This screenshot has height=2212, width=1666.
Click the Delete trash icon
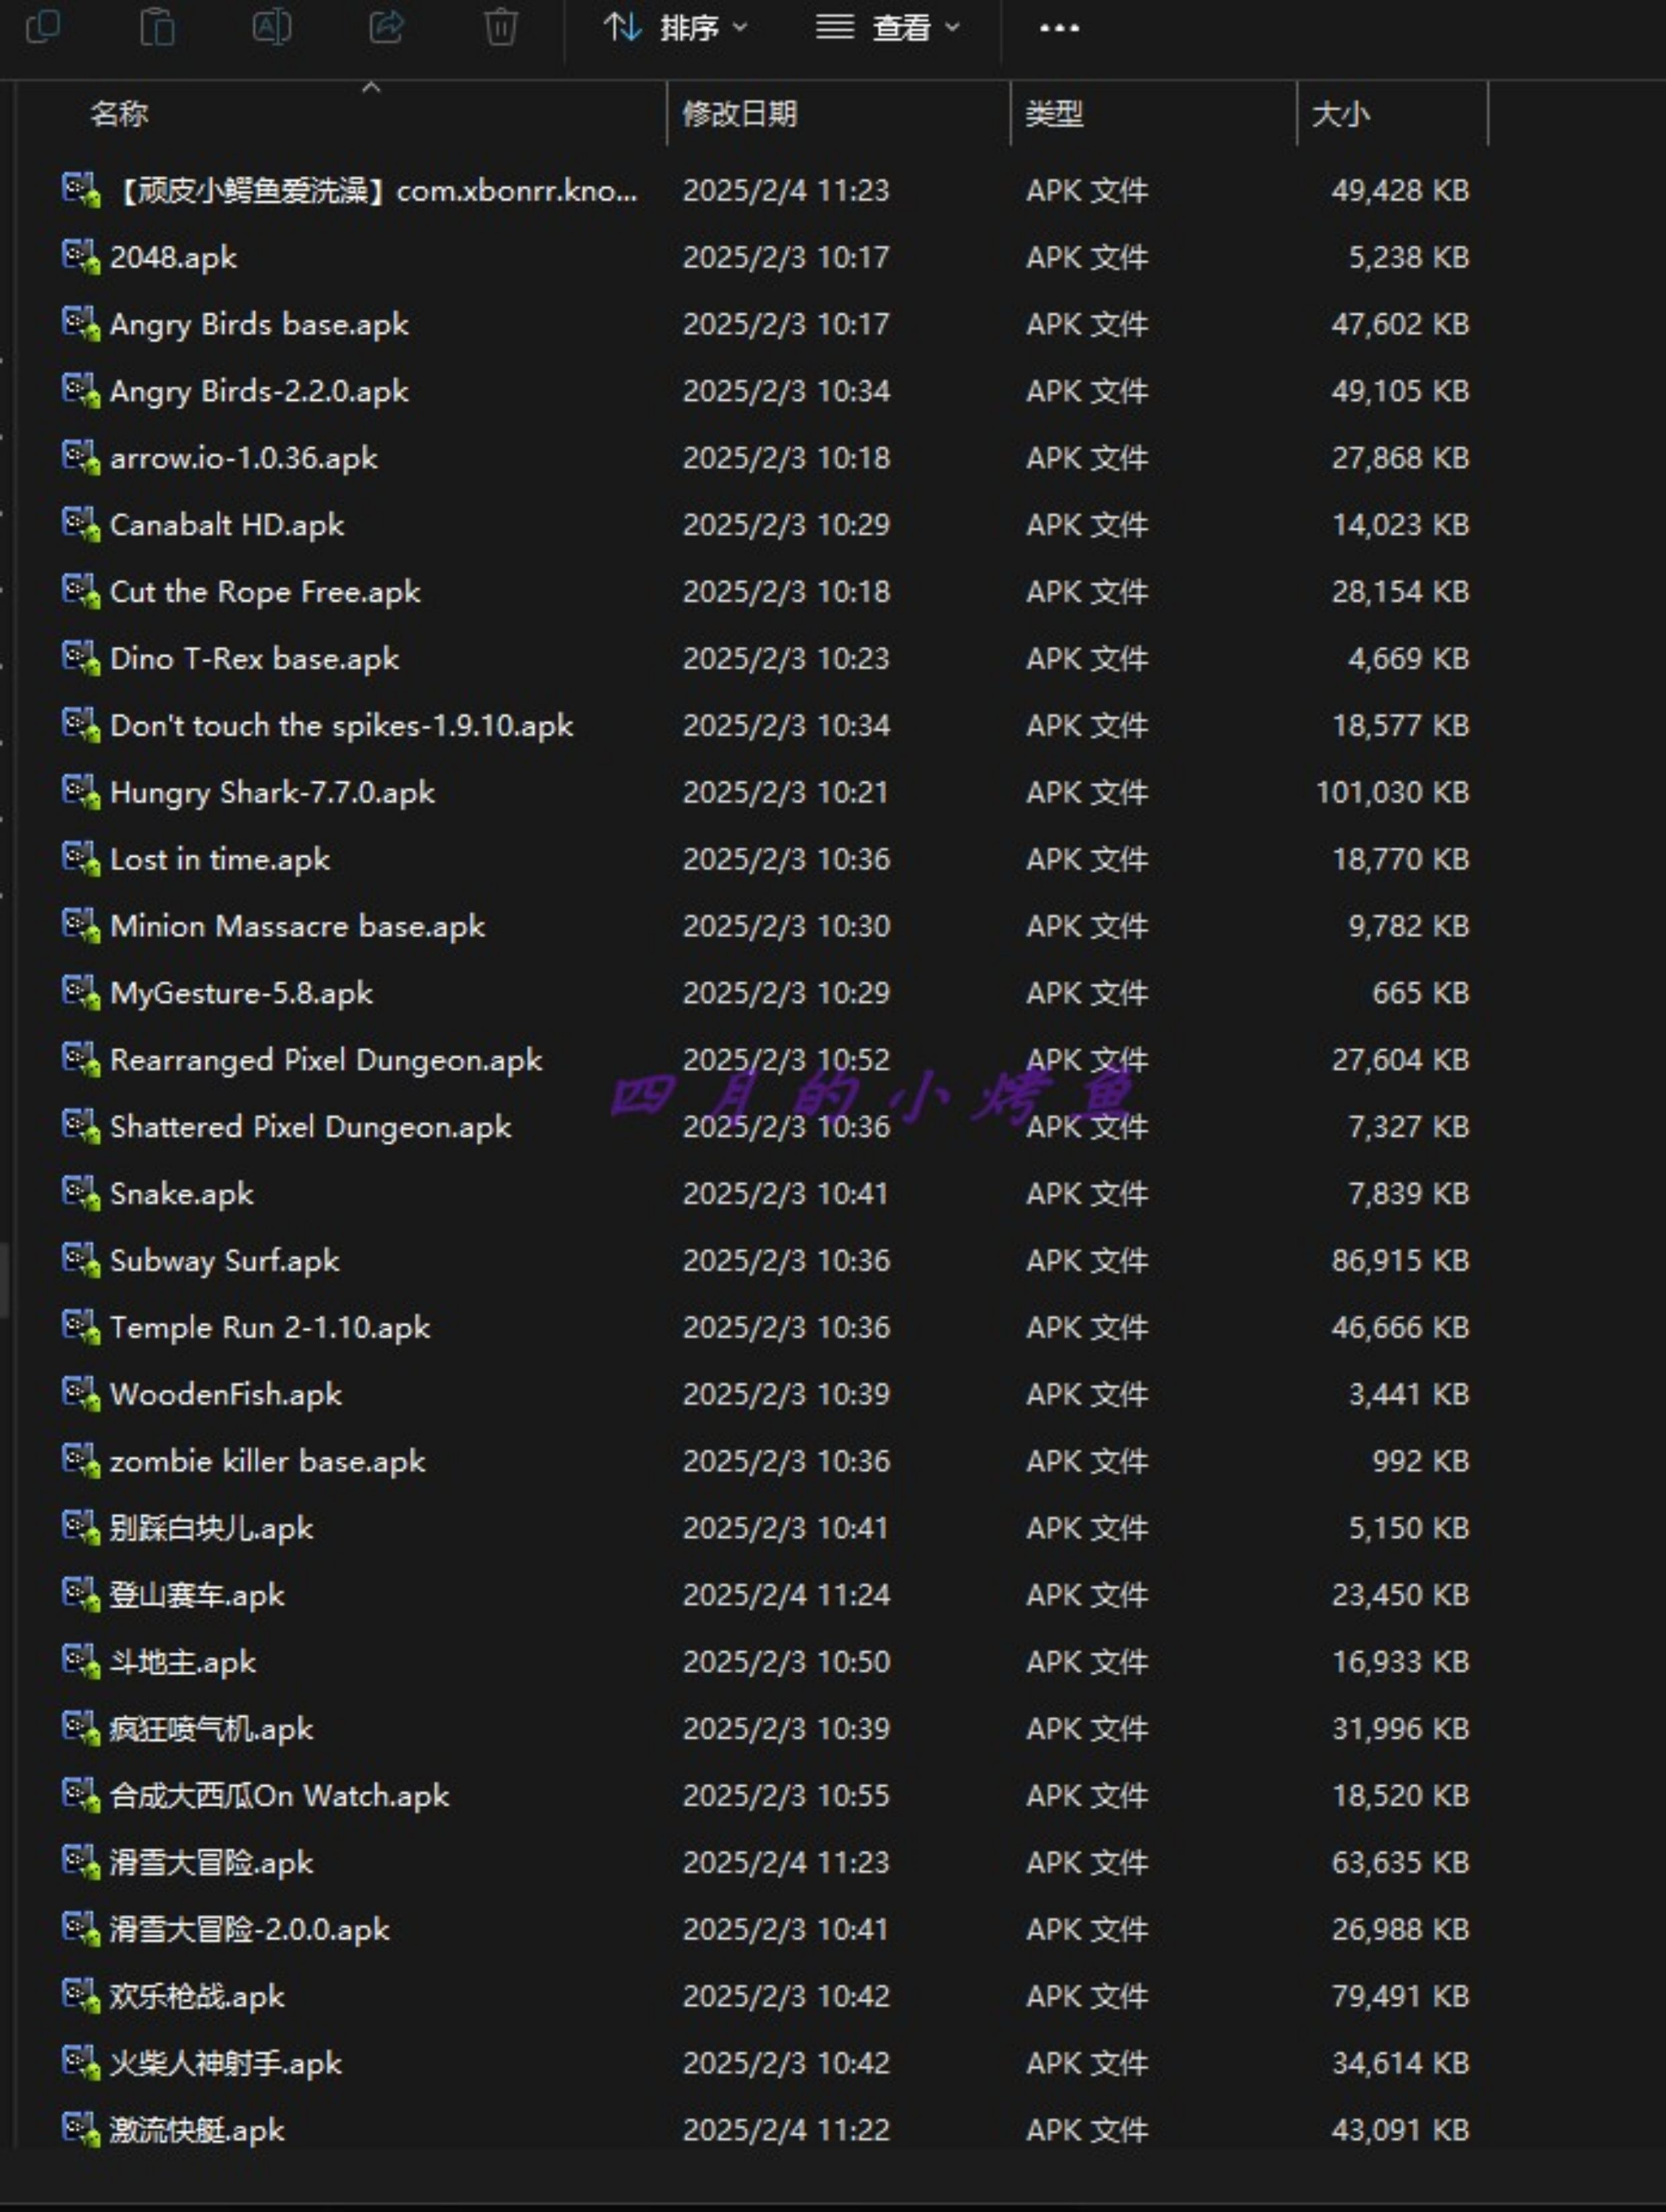tap(500, 27)
